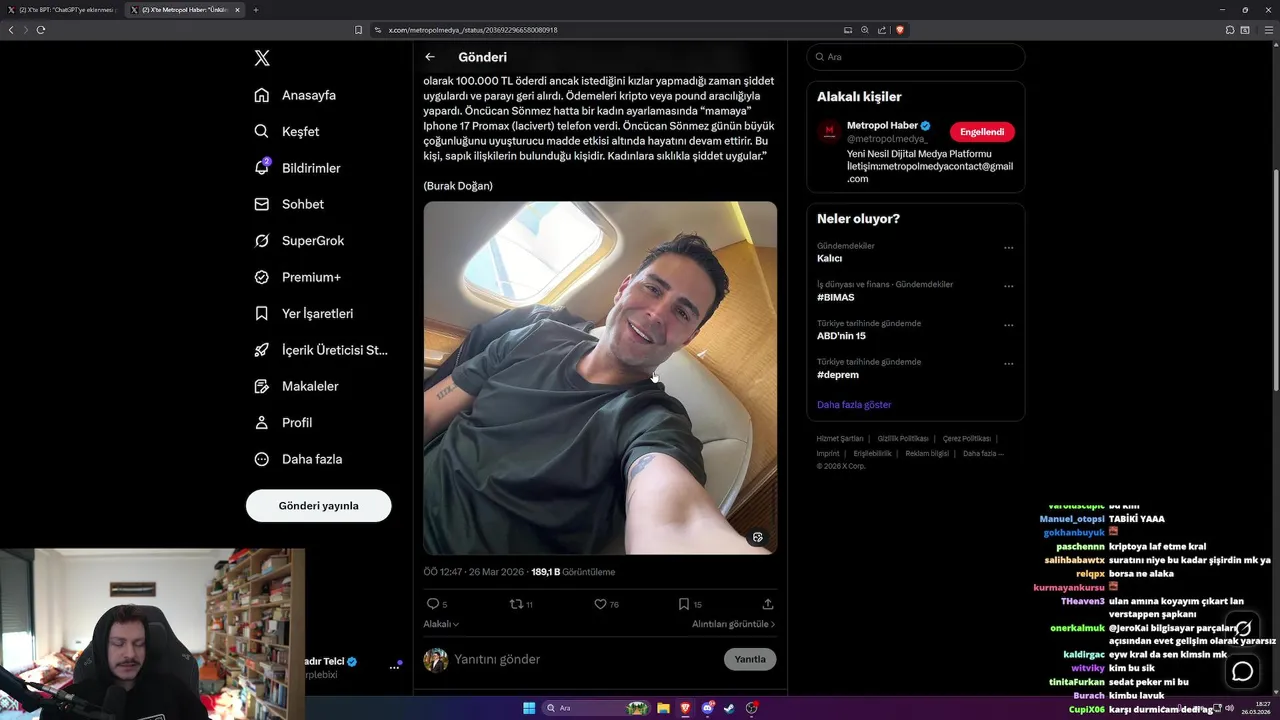Open the #BIMAS trend
Image resolution: width=1280 pixels, height=720 pixels.
click(836, 297)
